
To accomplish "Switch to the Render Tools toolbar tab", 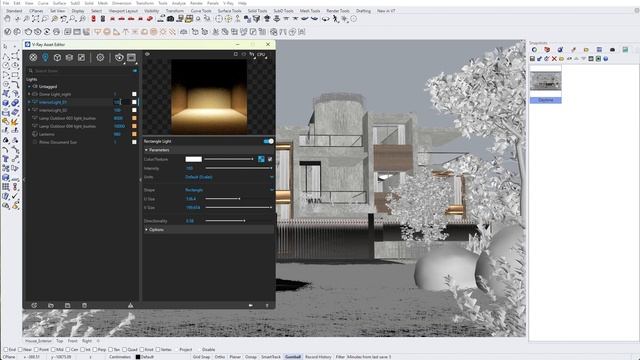I will point(338,11).
